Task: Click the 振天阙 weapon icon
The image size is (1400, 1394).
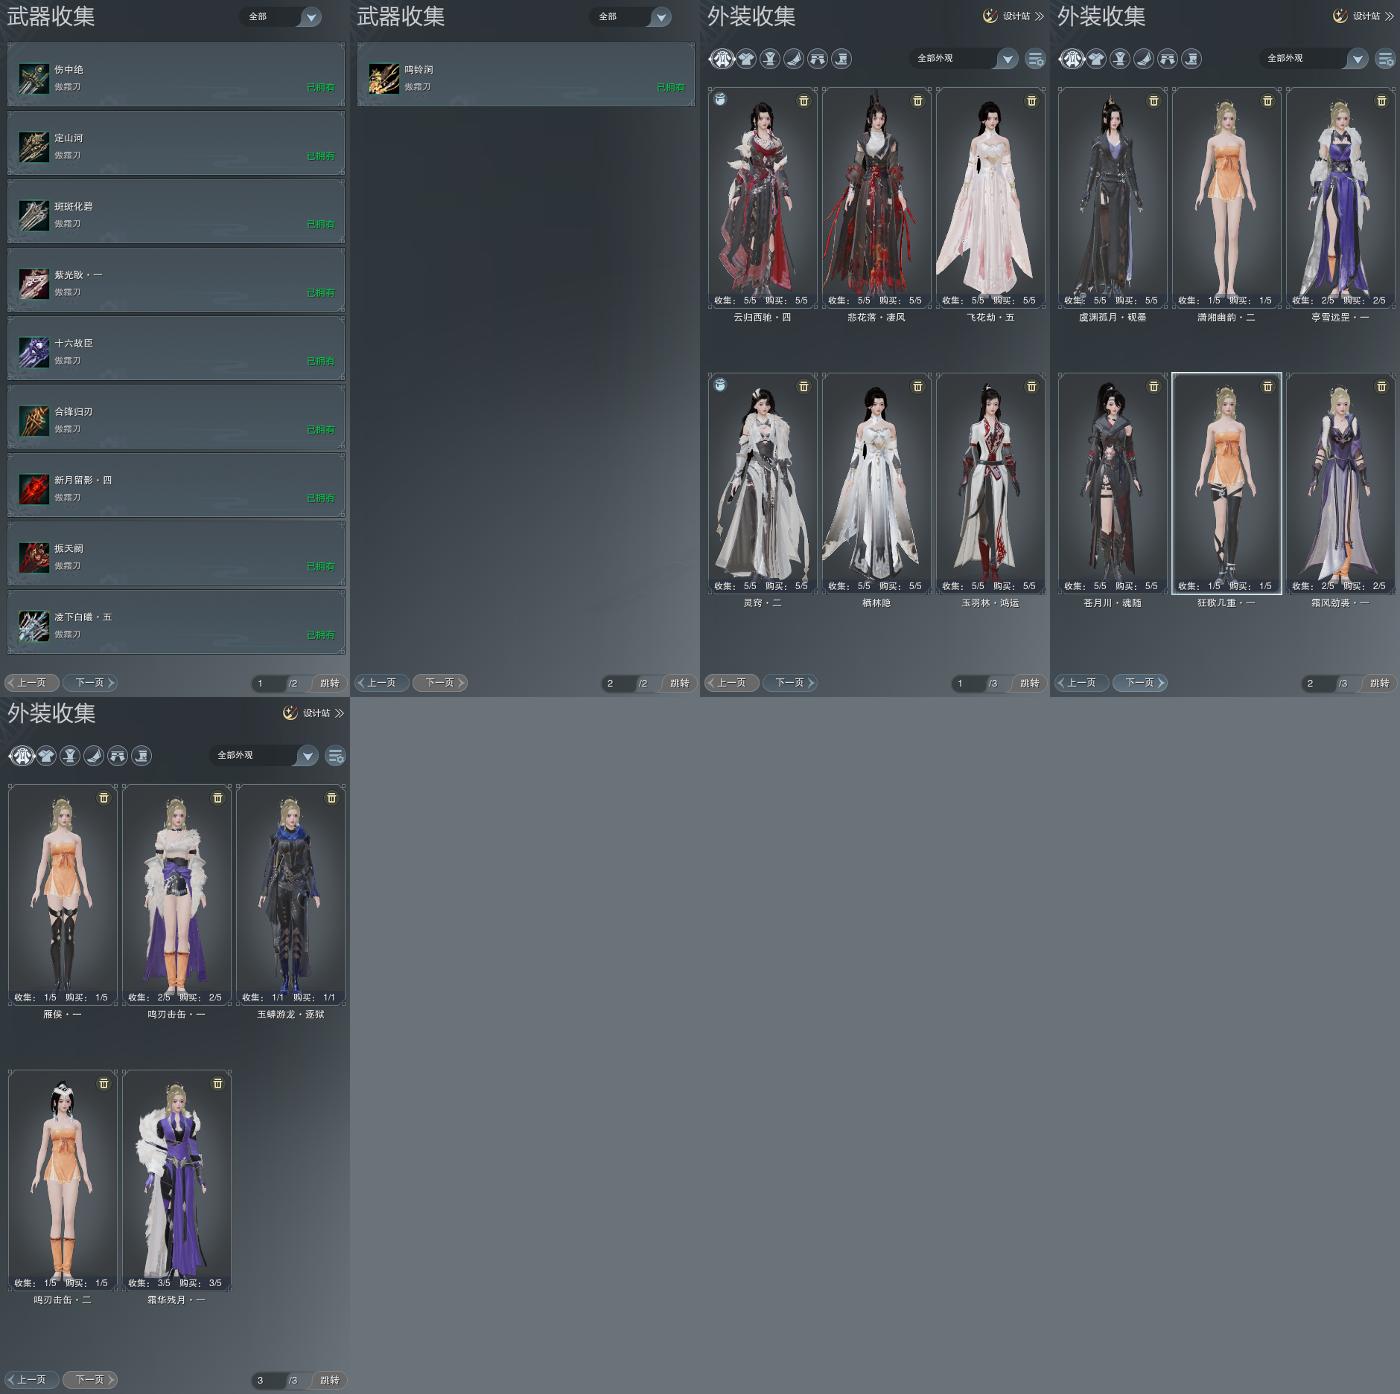Action: 34,557
